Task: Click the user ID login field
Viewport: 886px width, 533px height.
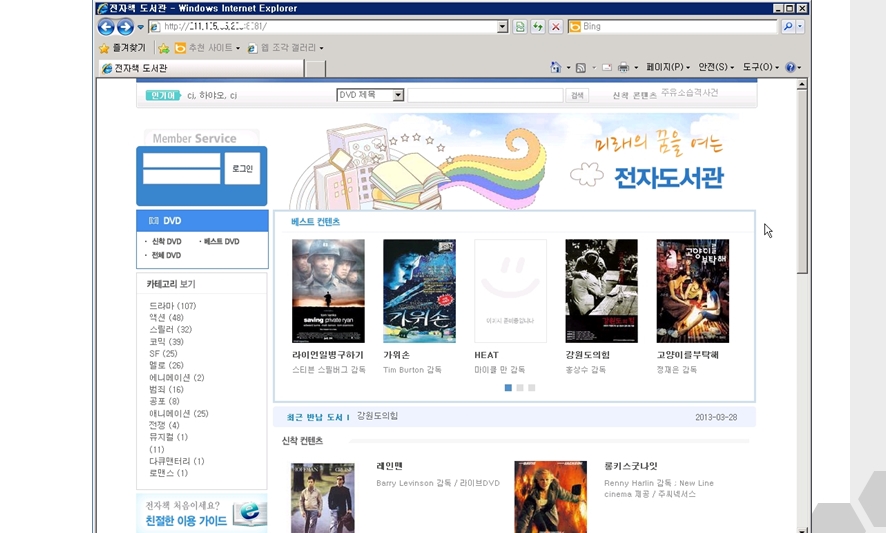Action: pos(181,161)
